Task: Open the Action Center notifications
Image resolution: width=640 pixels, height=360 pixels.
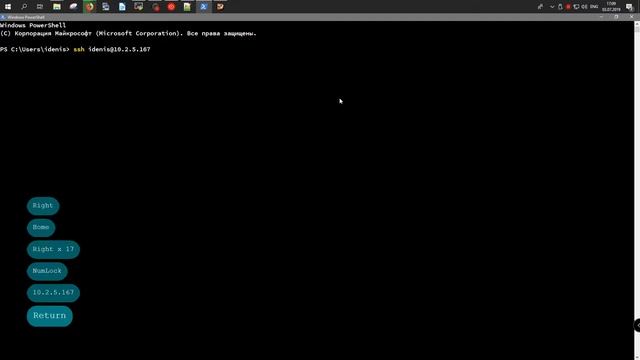Action: [629, 7]
